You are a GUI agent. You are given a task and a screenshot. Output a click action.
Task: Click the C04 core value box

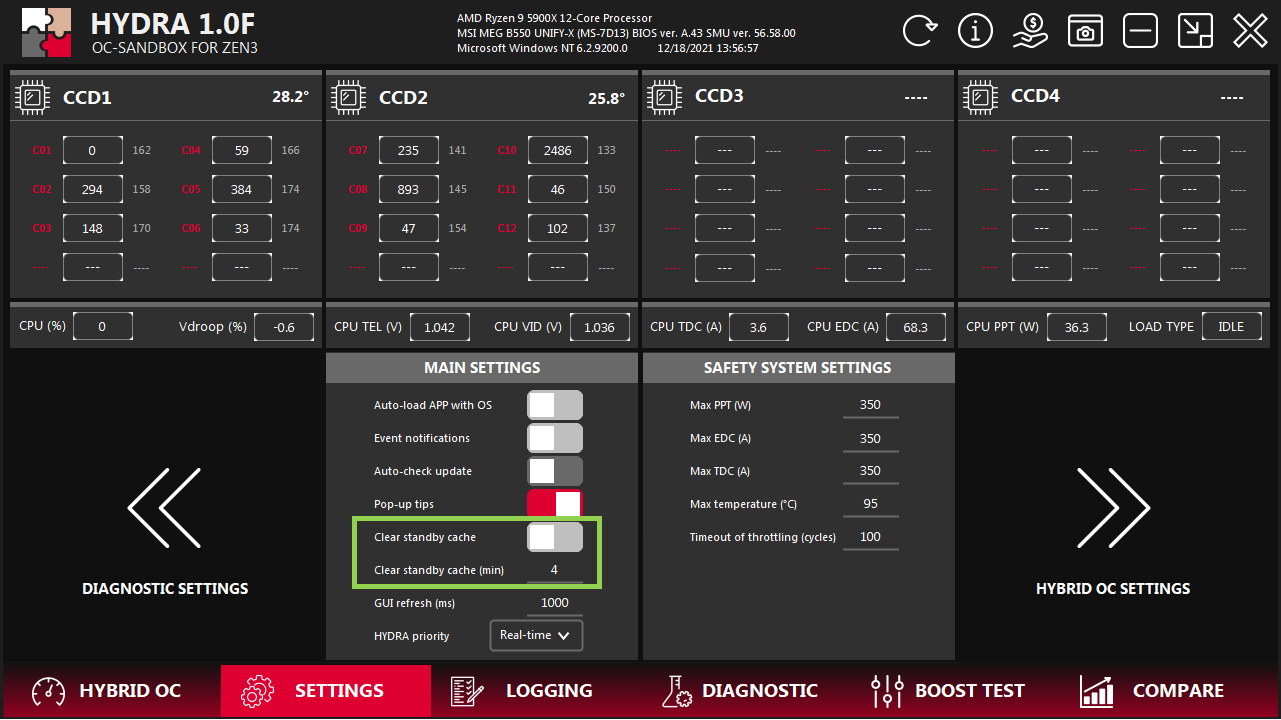pos(241,151)
